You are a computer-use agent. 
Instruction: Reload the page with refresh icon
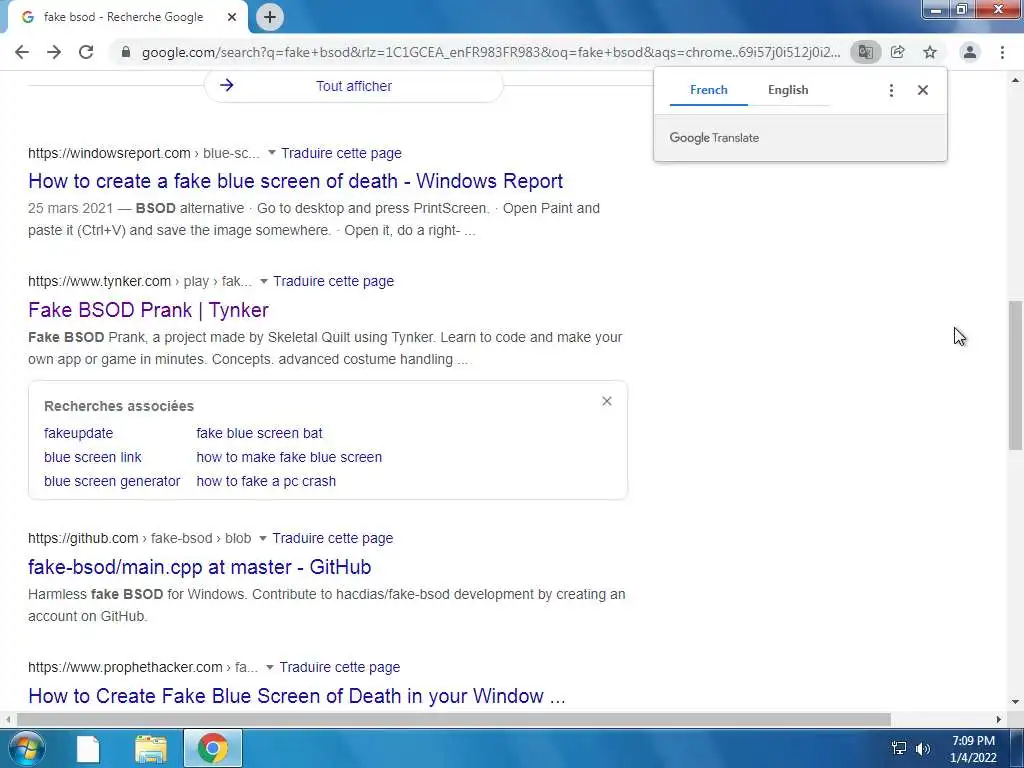86,52
